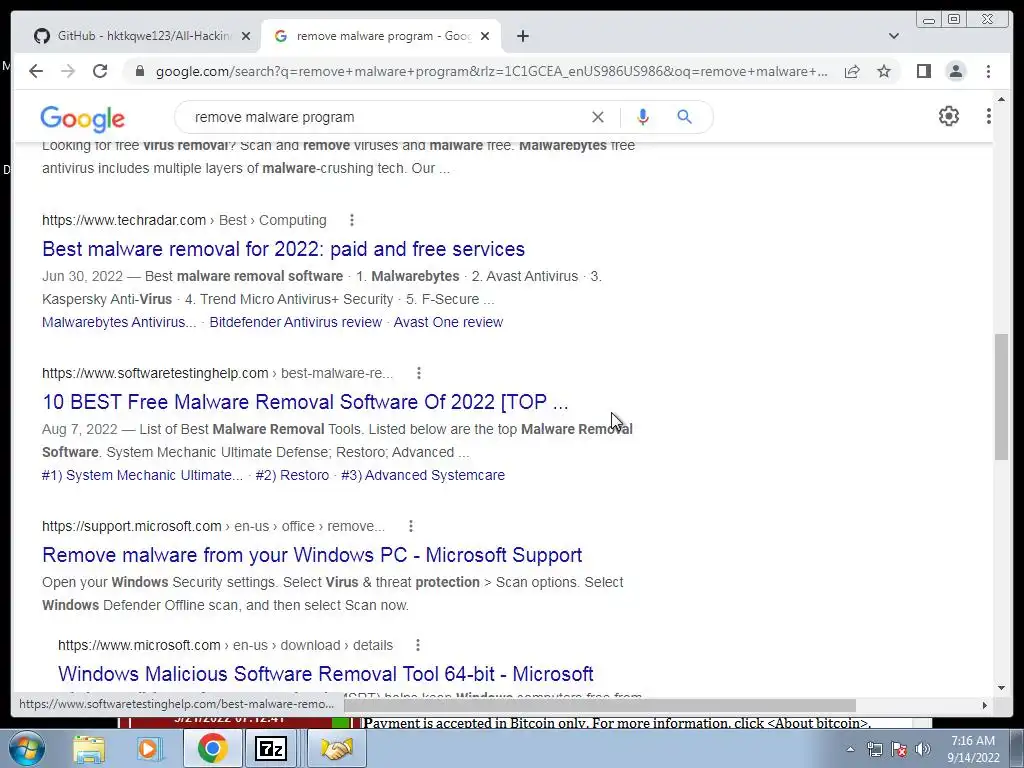This screenshot has height=768, width=1024.
Task: Click softwaretestinghelp.com breadcrumb URL
Action: tap(217, 373)
